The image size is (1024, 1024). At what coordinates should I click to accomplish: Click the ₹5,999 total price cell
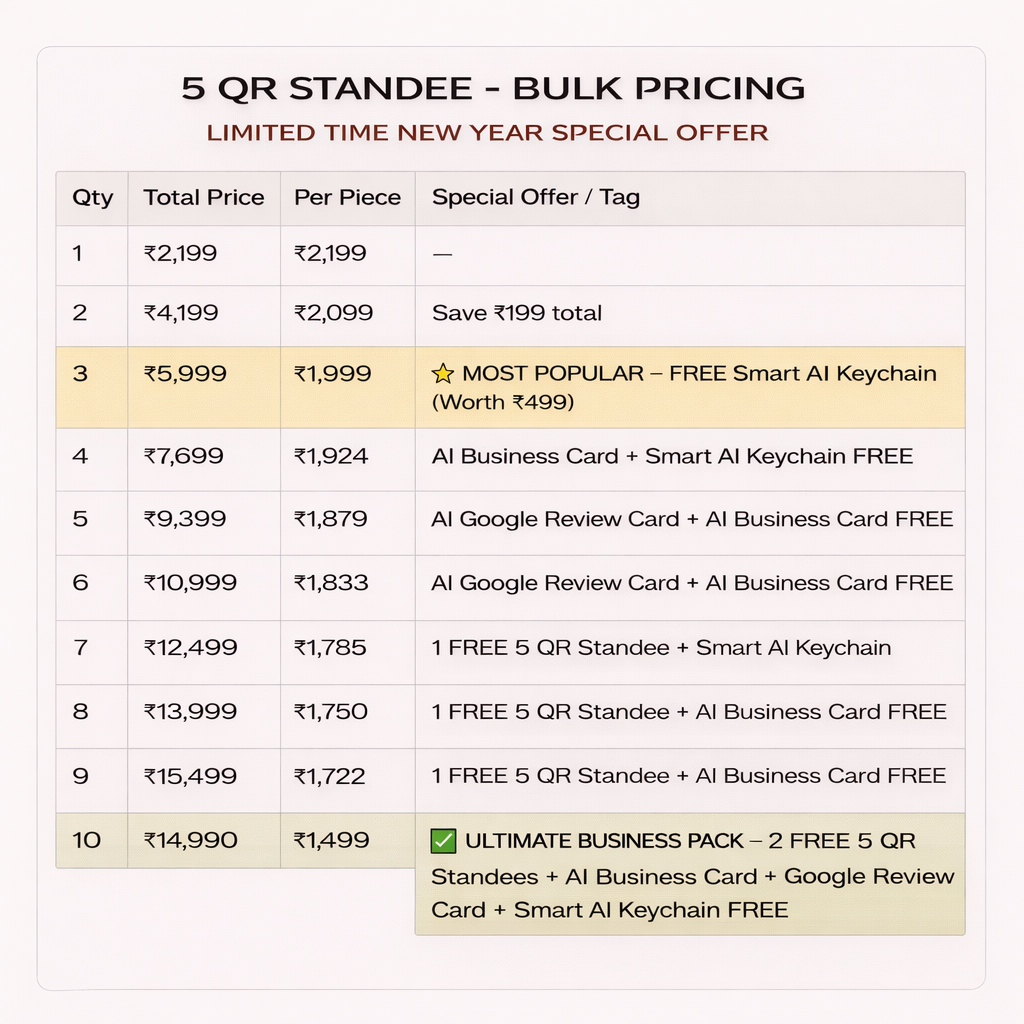pyautogui.click(x=185, y=374)
